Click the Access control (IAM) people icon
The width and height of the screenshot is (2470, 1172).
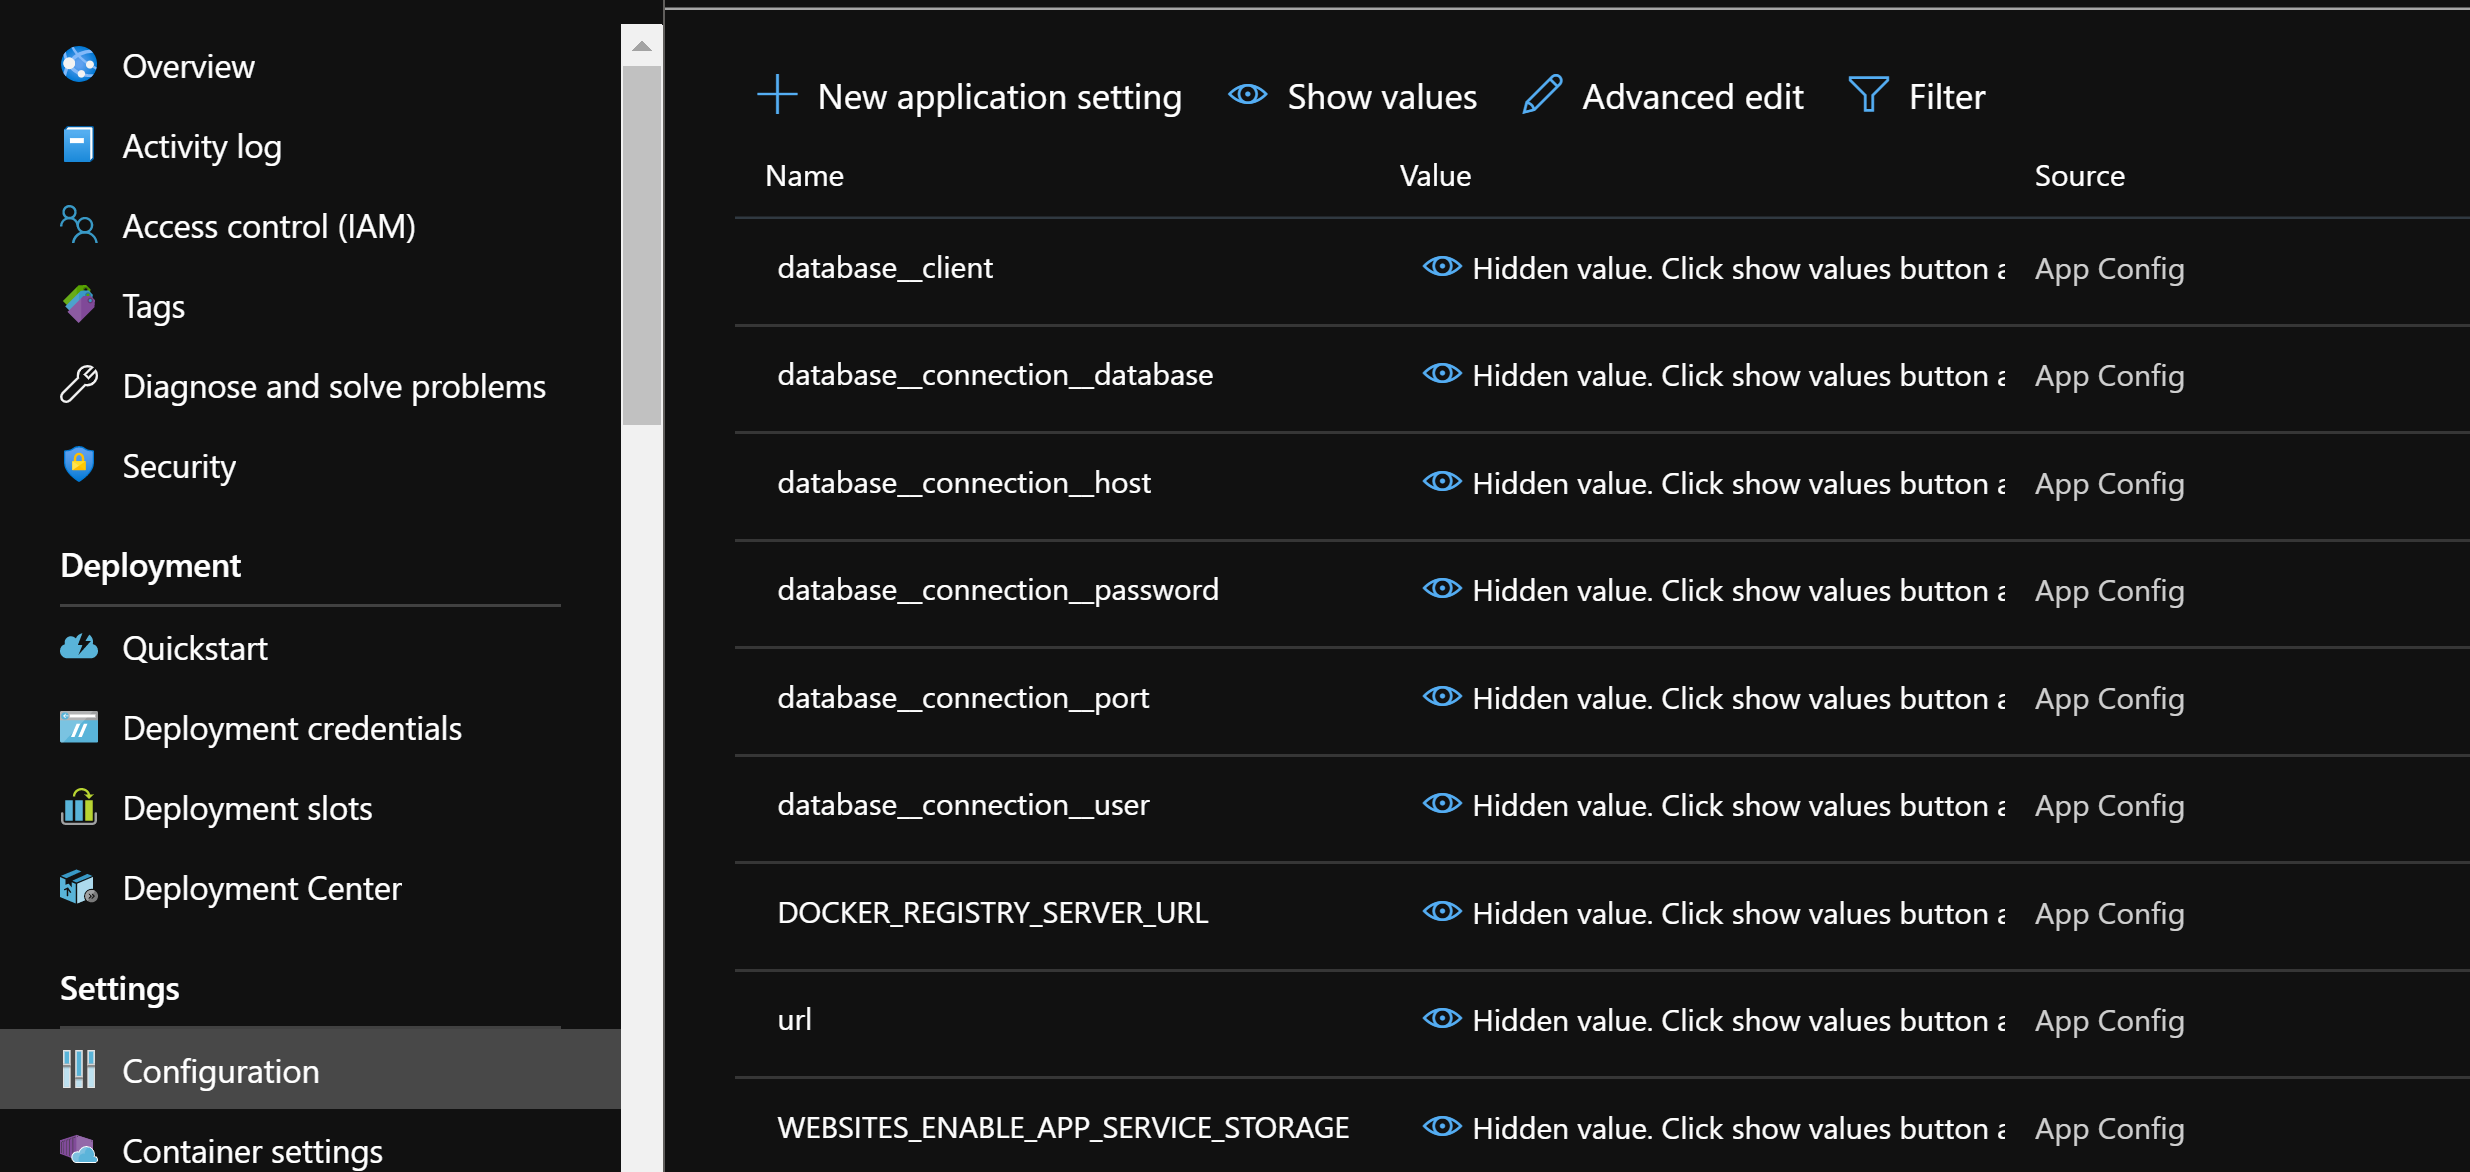click(x=79, y=225)
